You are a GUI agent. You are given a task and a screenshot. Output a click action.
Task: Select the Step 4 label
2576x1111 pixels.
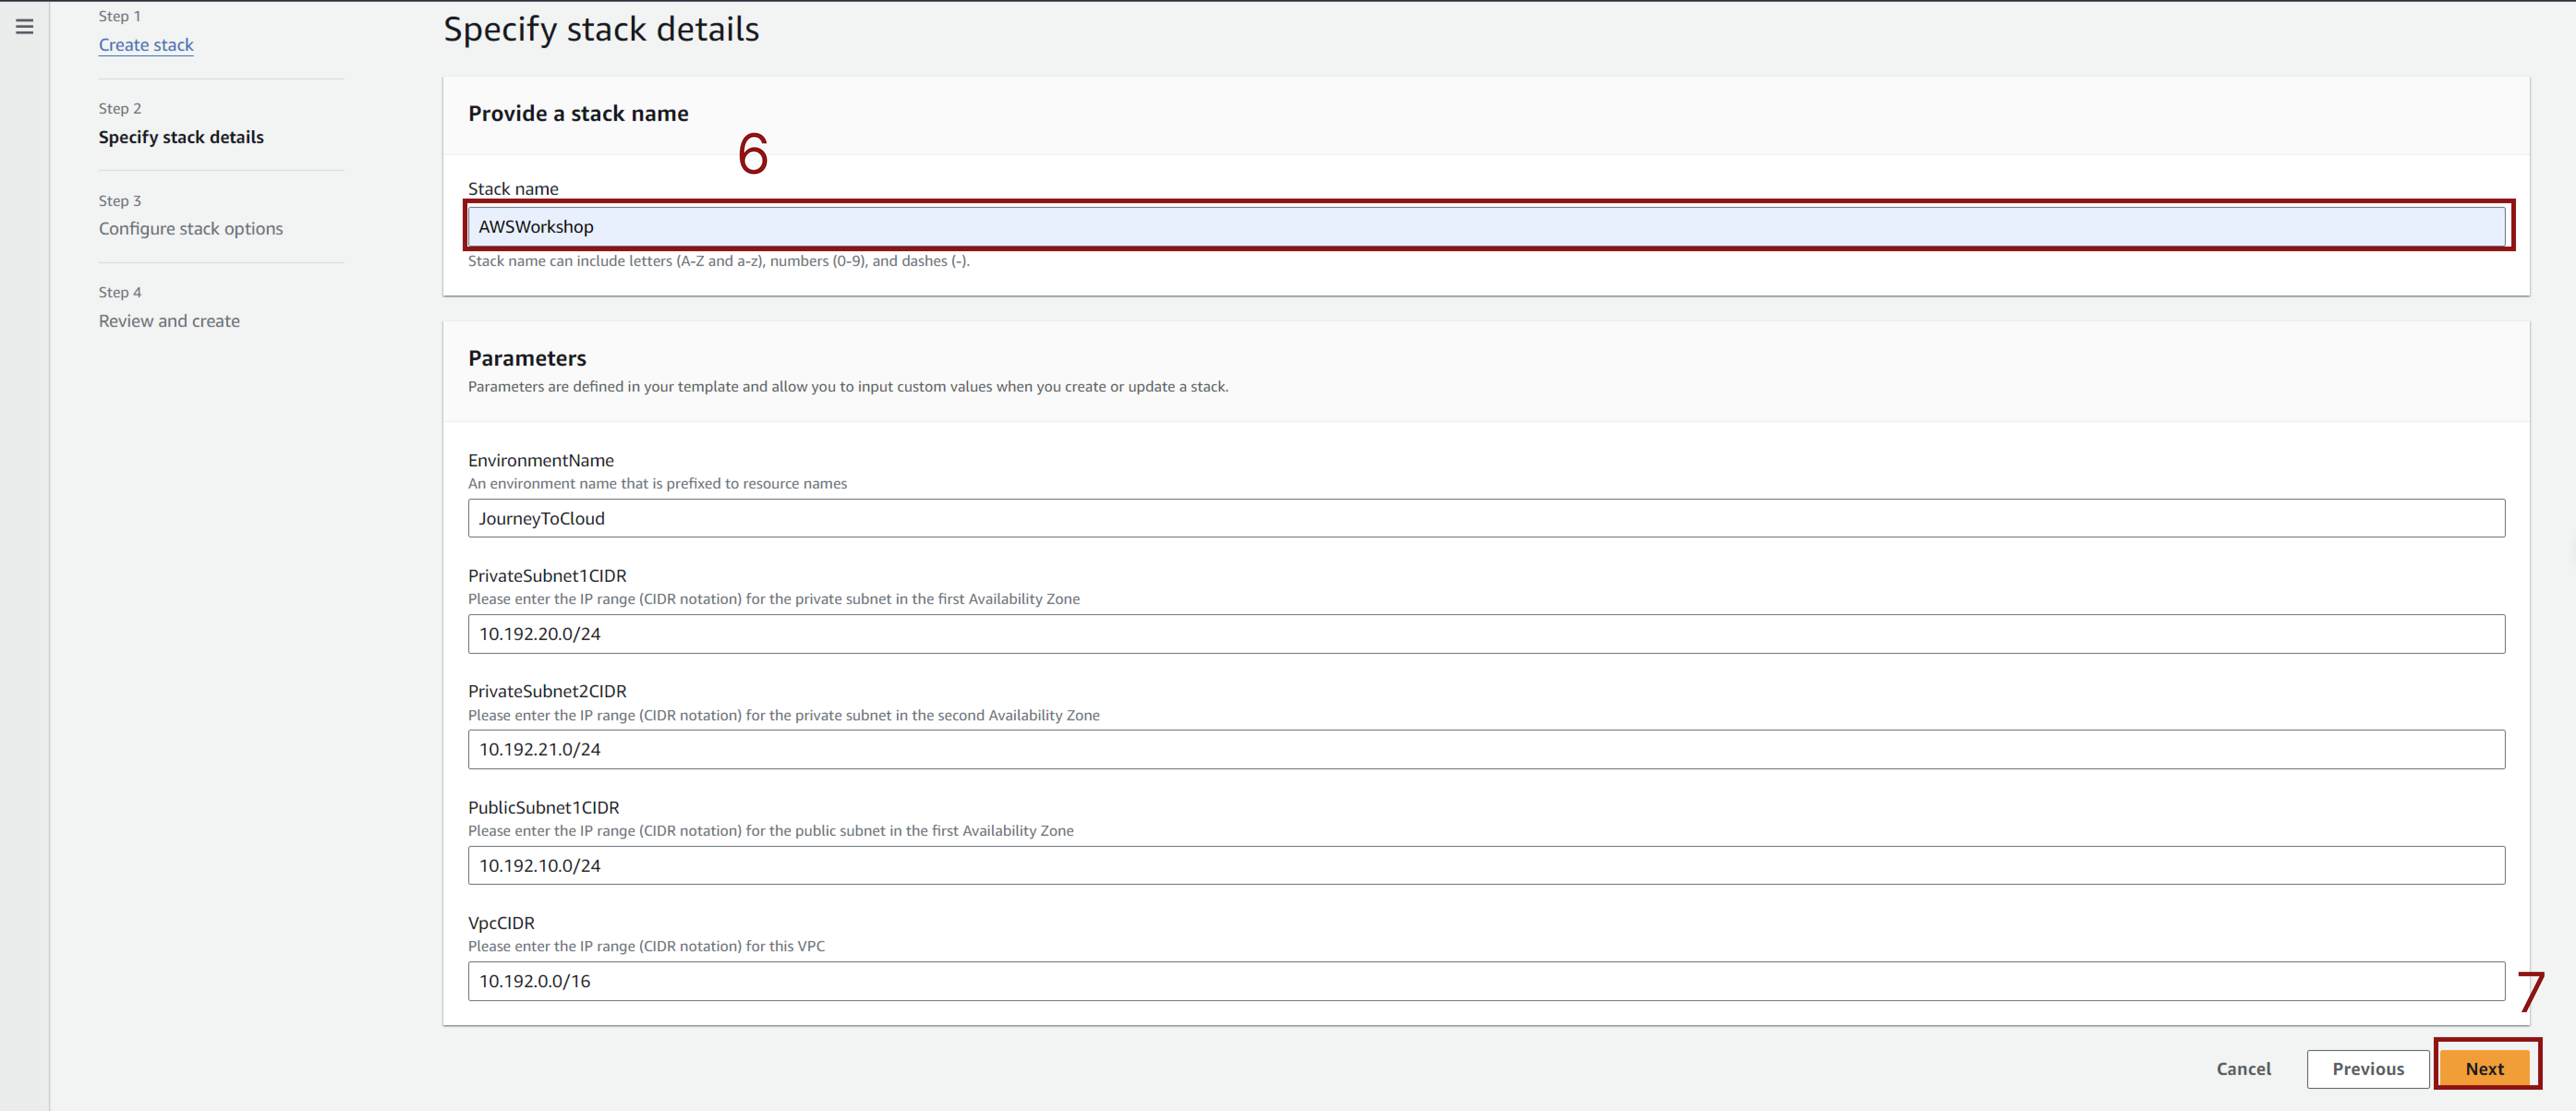[x=120, y=293]
